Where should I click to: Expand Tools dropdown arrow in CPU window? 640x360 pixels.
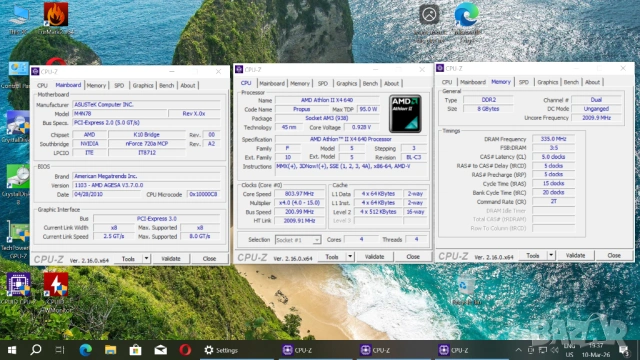[x=350, y=256]
